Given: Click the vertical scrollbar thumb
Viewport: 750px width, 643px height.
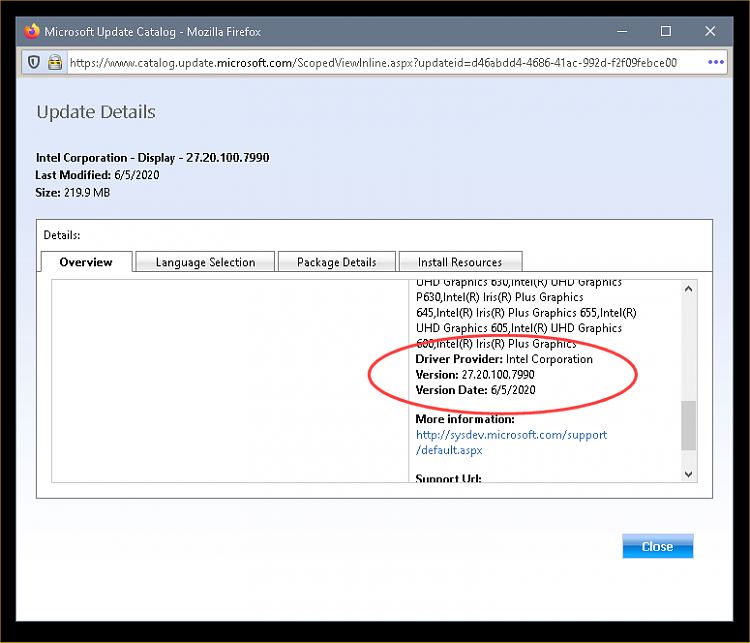Looking at the screenshot, I should 688,425.
